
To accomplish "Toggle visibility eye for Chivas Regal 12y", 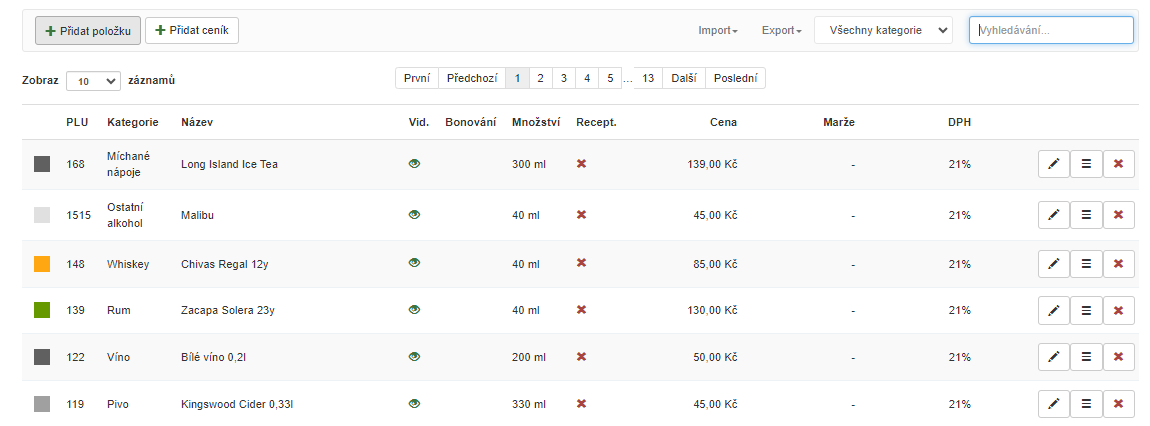I will coord(414,262).
